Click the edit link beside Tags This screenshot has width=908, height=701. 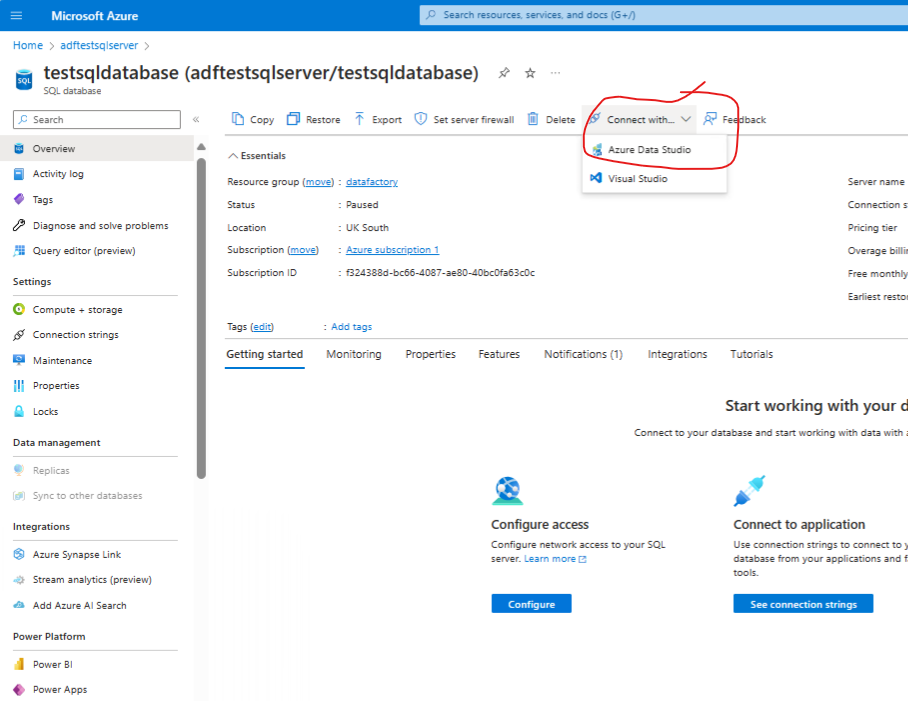coord(262,327)
